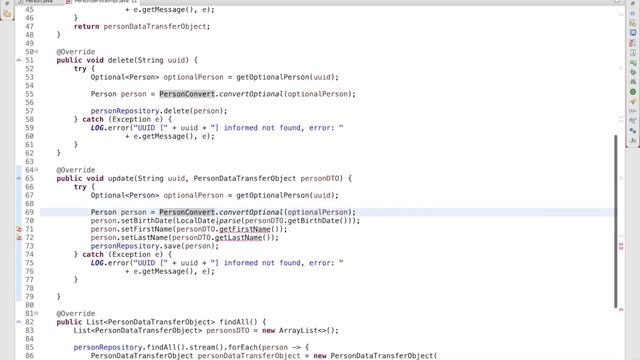Jump to the red error marks in overview ruler
Screen dimensions: 640x360
click(621, 246)
